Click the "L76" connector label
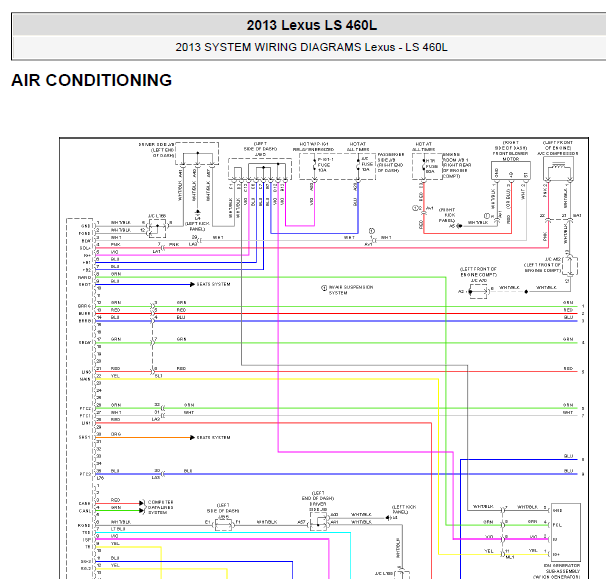The height and width of the screenshot is (579, 606). pos(100,478)
